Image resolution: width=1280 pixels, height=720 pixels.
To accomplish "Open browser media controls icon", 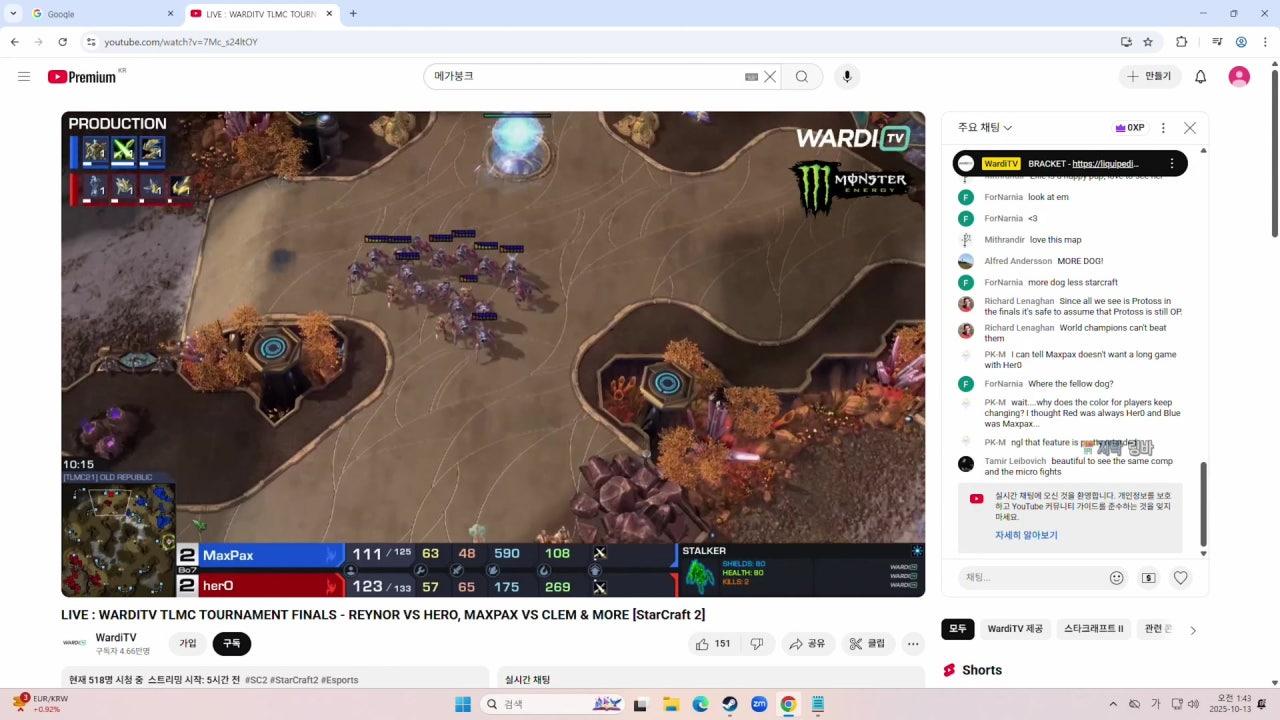I will point(1217,42).
